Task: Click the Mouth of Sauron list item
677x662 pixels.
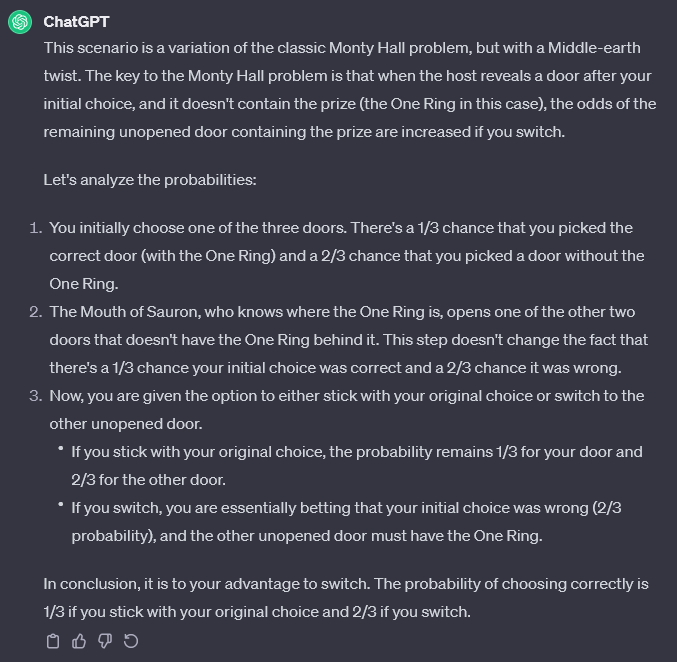Action: tap(348, 339)
